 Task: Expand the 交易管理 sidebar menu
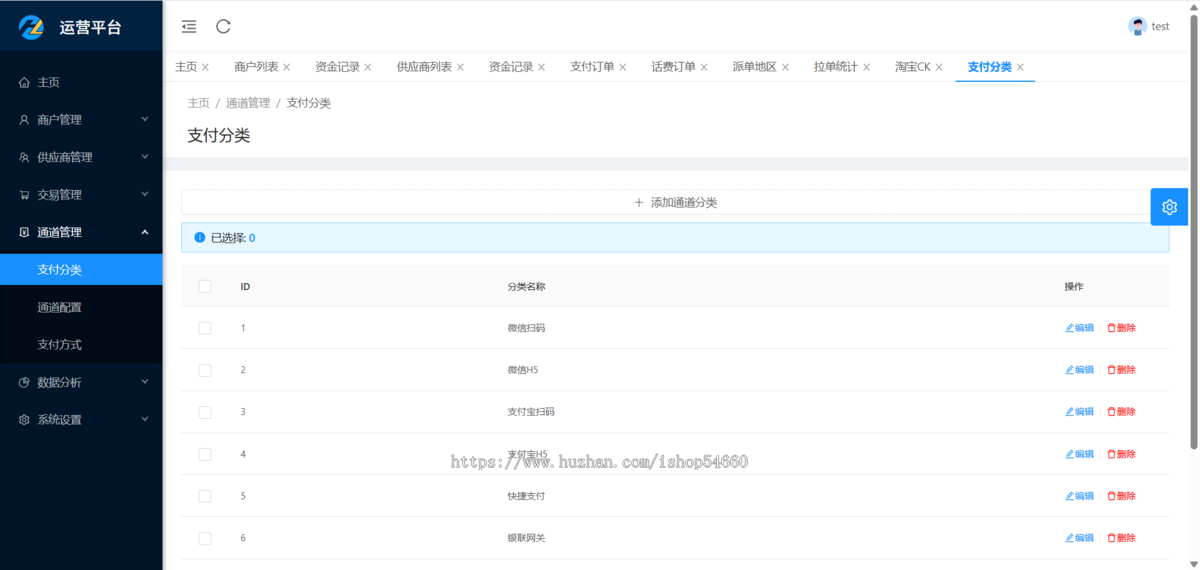pos(81,195)
